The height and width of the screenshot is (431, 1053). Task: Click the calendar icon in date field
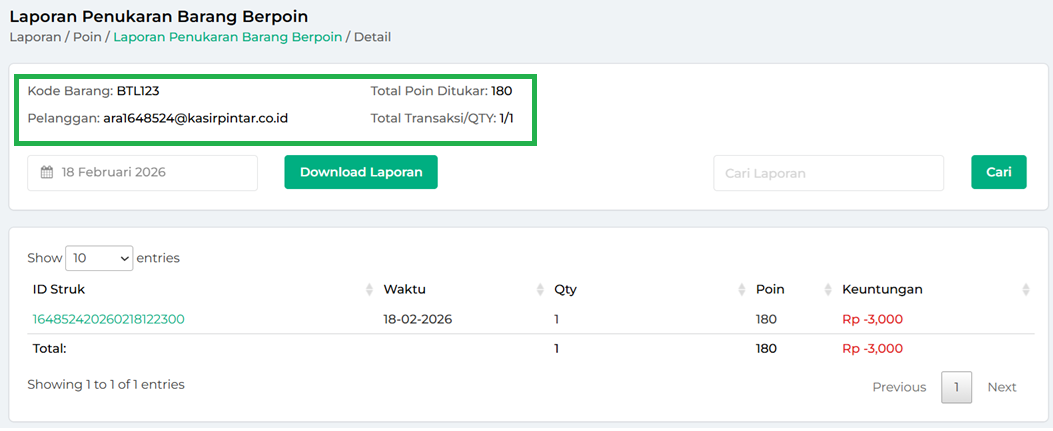[x=46, y=172]
